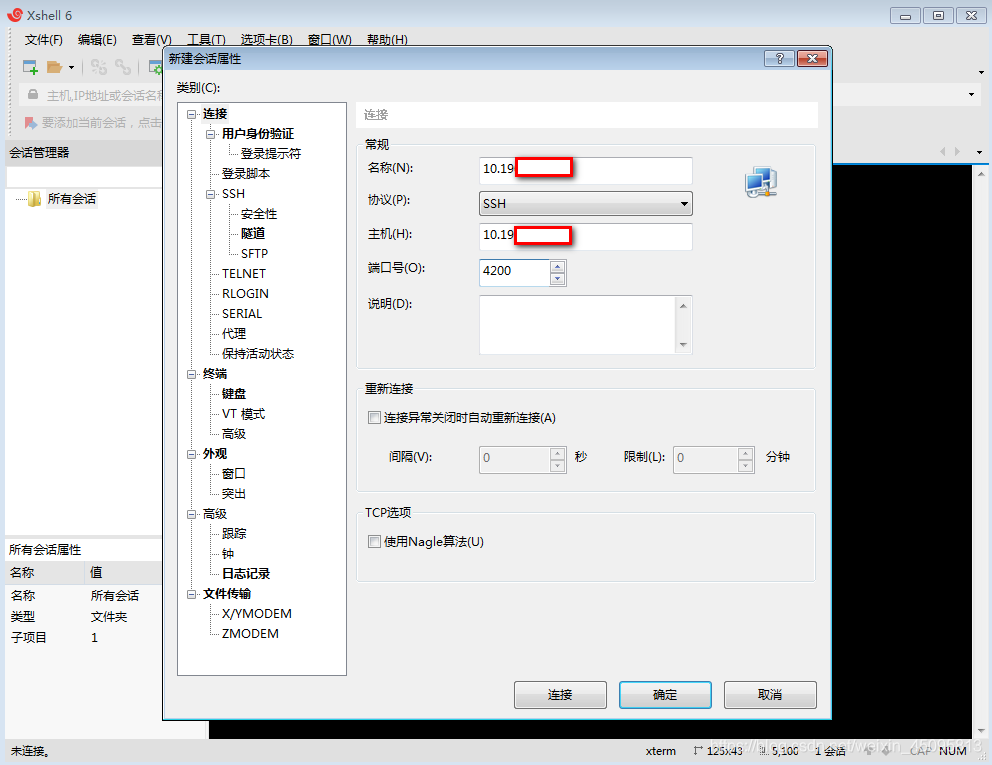The image size is (992, 765).
Task: Click the description box scrollbar down arrow
Action: (683, 345)
